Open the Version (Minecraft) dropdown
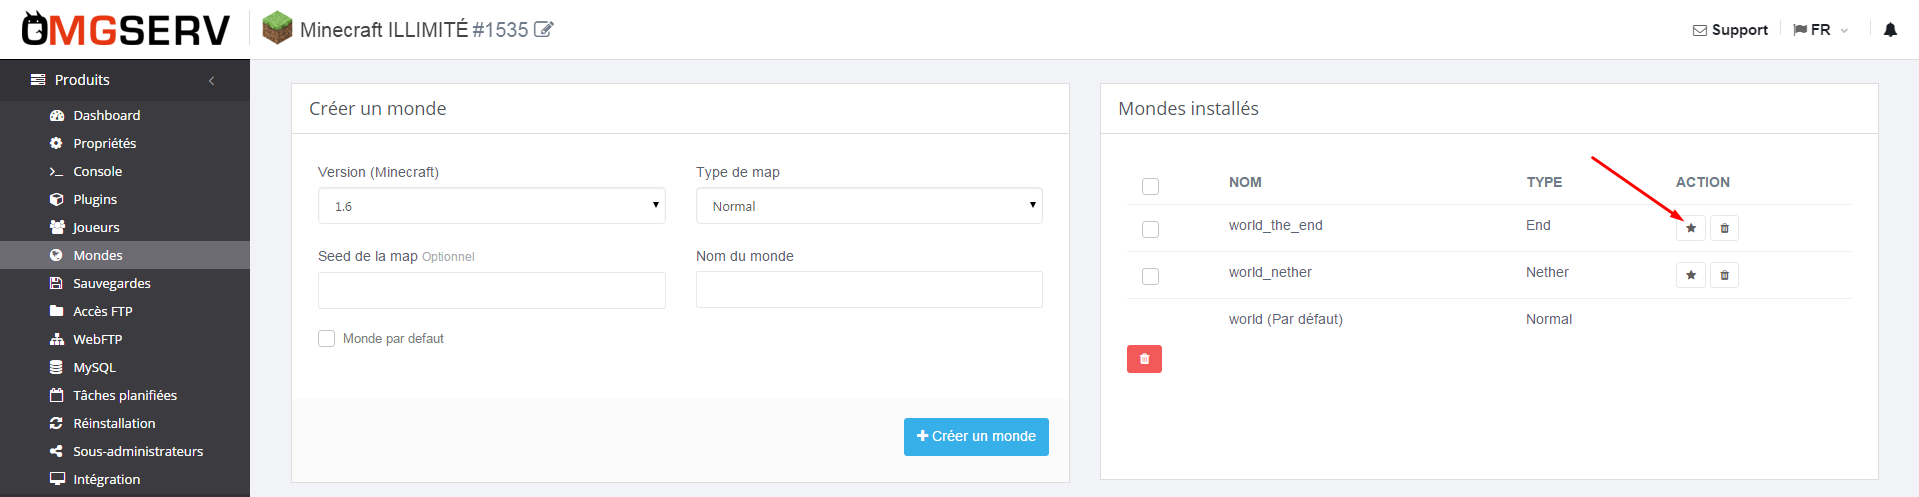 491,206
